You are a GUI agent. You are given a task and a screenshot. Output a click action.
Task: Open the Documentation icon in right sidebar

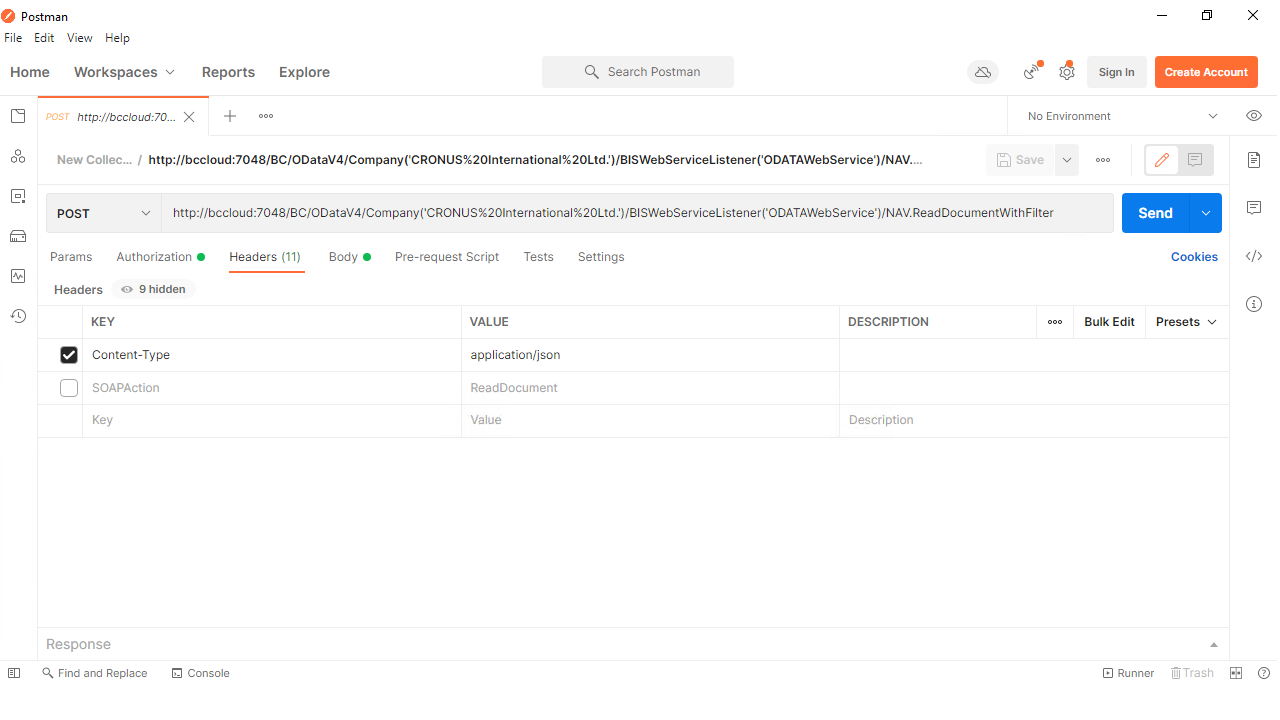pos(1254,160)
